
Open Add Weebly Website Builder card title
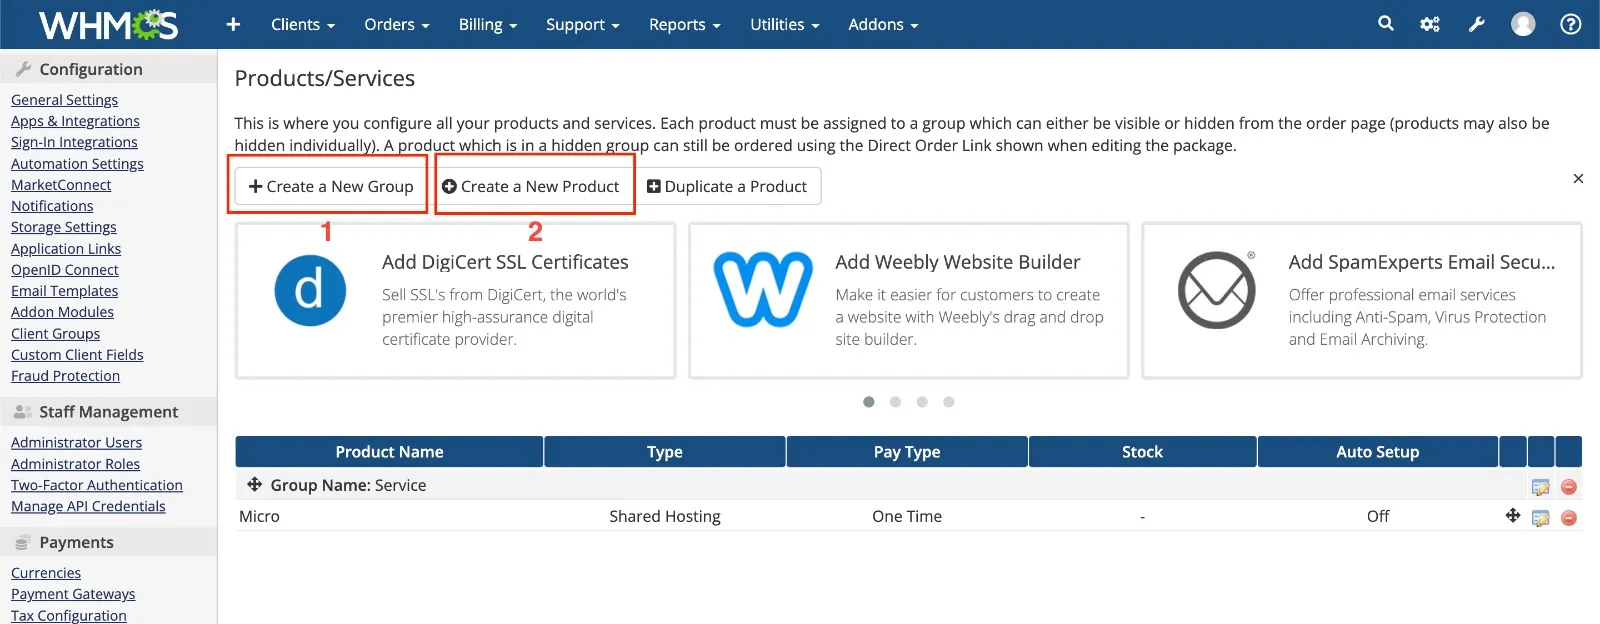click(958, 262)
